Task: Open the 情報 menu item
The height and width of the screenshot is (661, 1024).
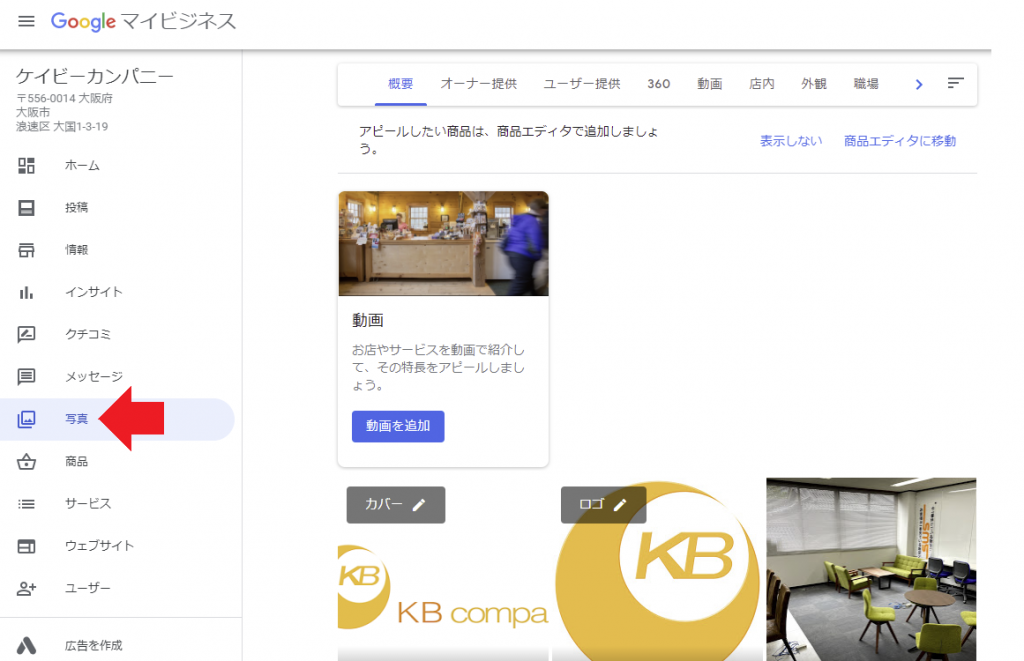Action: click(x=118, y=250)
